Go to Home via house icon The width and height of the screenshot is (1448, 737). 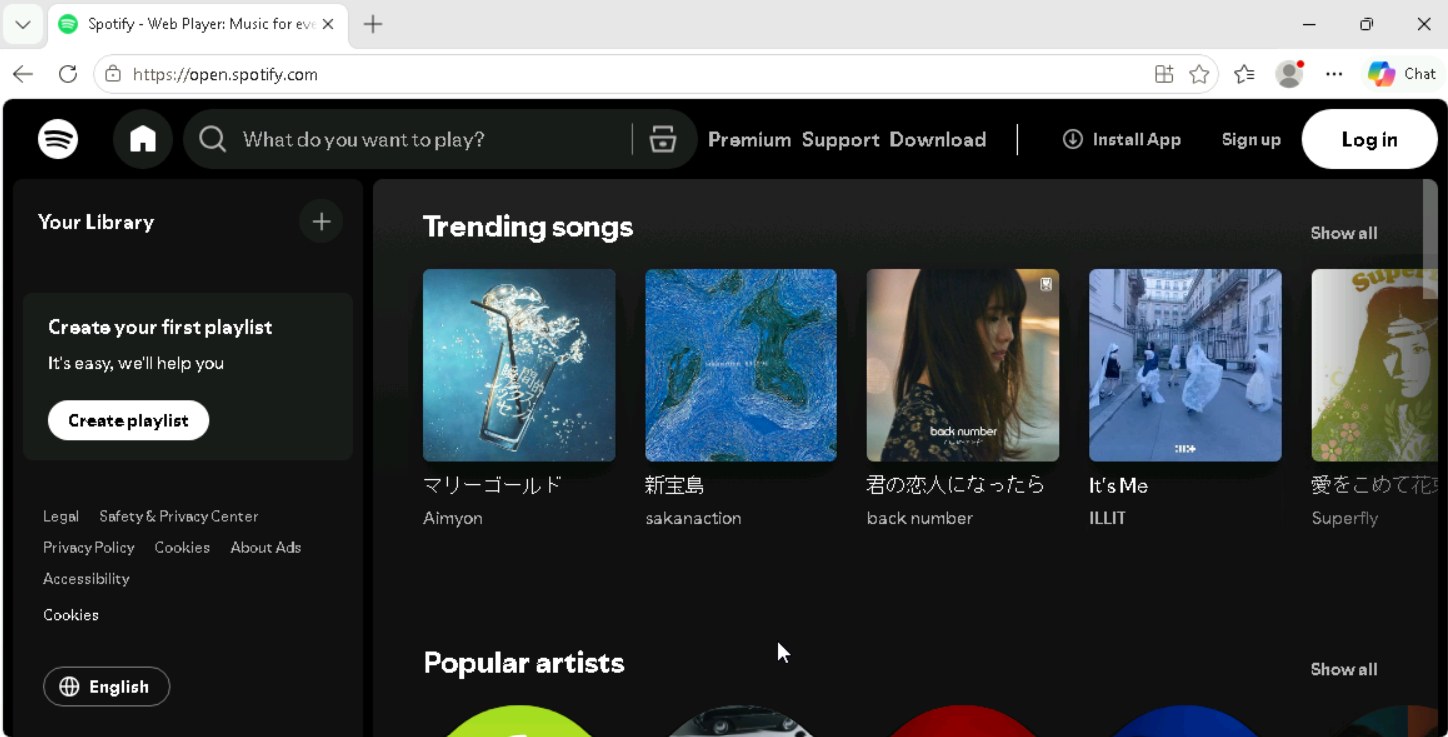click(143, 139)
